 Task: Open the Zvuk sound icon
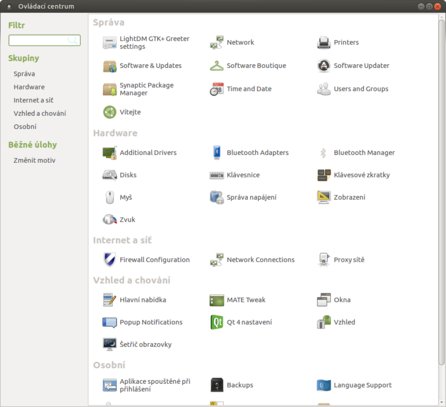tap(110, 220)
